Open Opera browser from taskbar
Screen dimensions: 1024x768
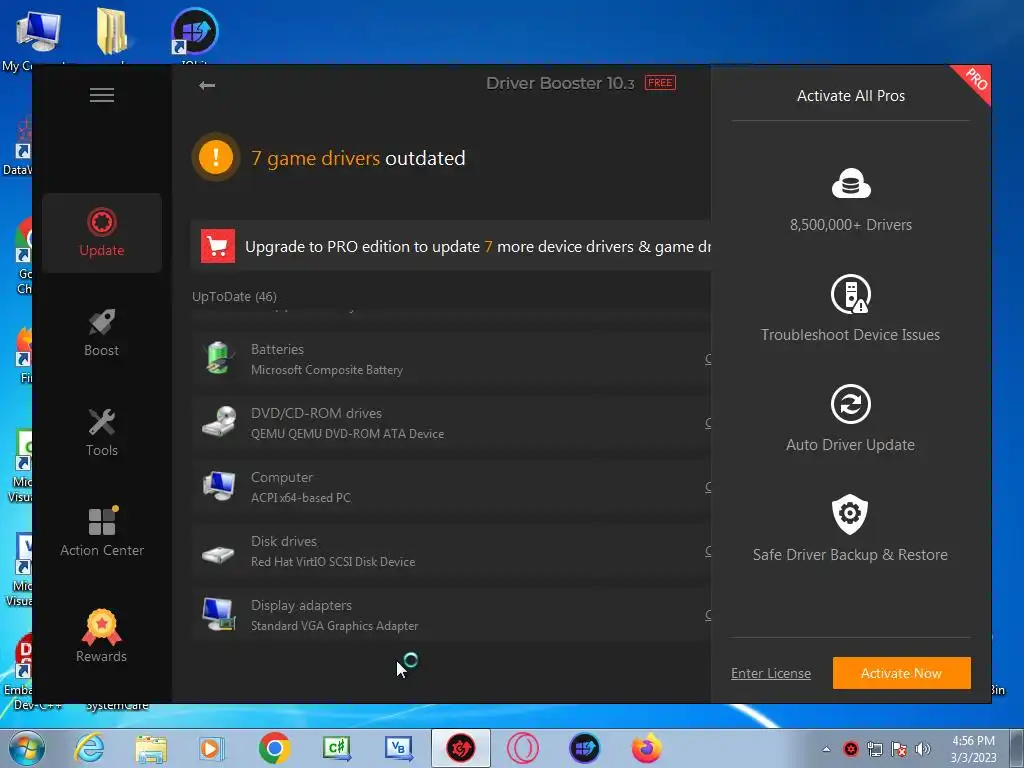click(522, 748)
